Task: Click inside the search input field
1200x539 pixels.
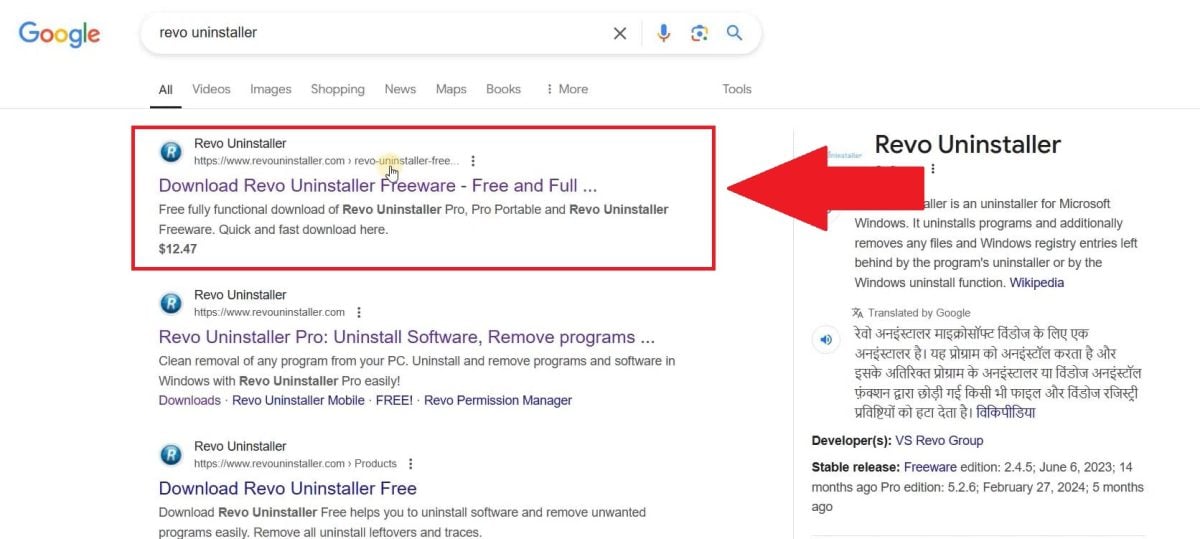Action: click(x=380, y=33)
